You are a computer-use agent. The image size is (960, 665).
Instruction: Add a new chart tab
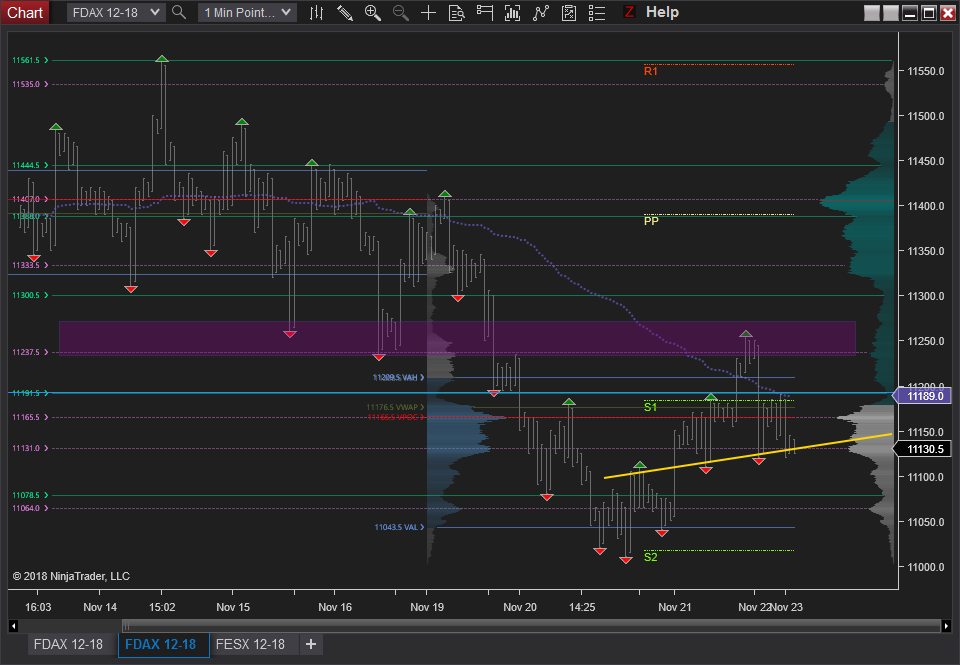311,644
